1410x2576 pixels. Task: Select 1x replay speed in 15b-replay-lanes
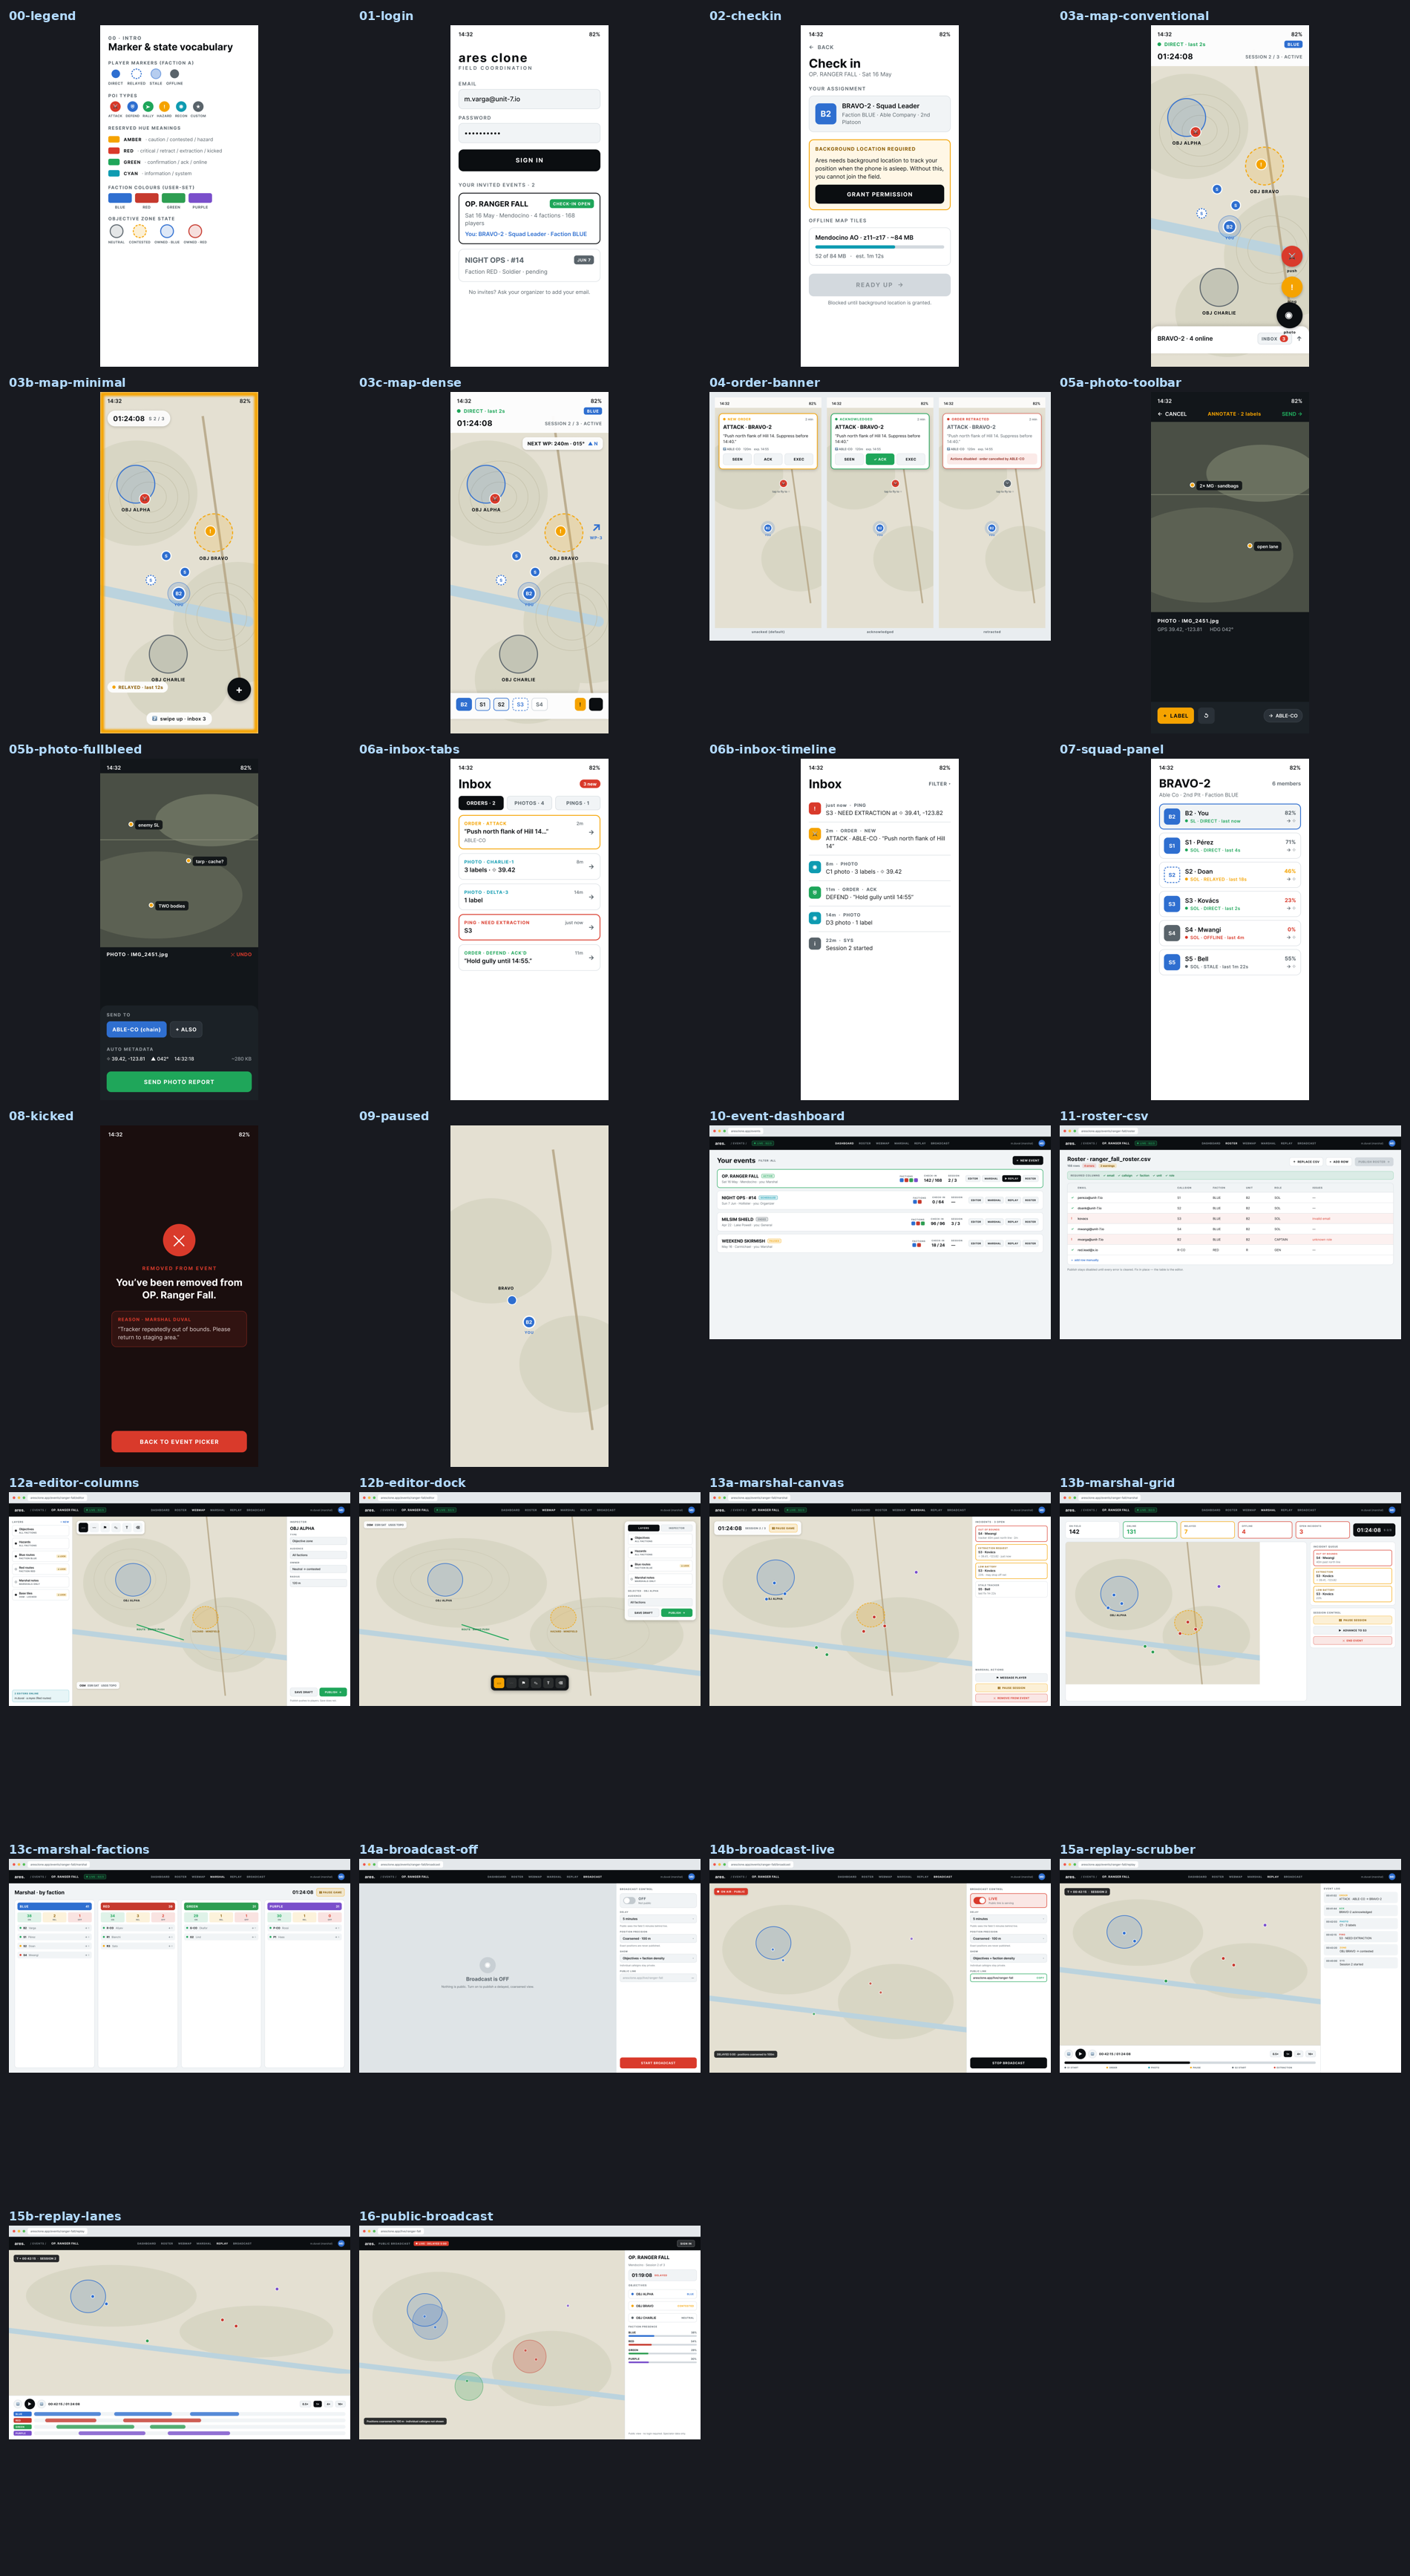point(317,2404)
